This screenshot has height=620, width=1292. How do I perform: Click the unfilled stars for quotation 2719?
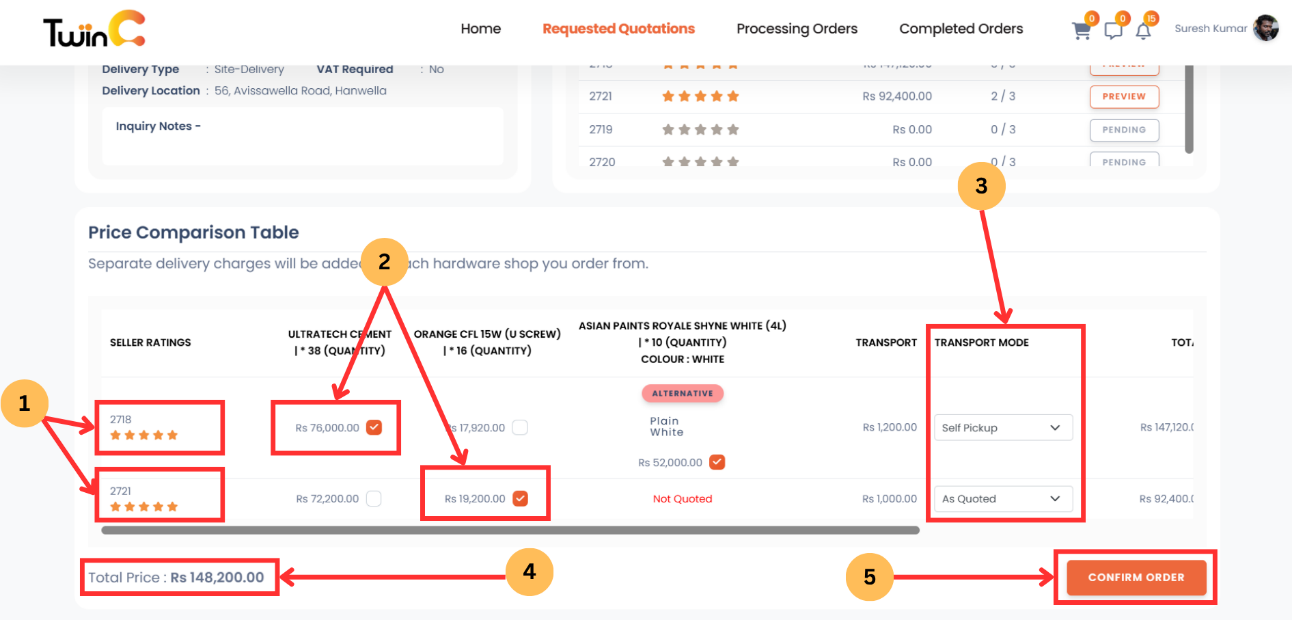coord(700,128)
